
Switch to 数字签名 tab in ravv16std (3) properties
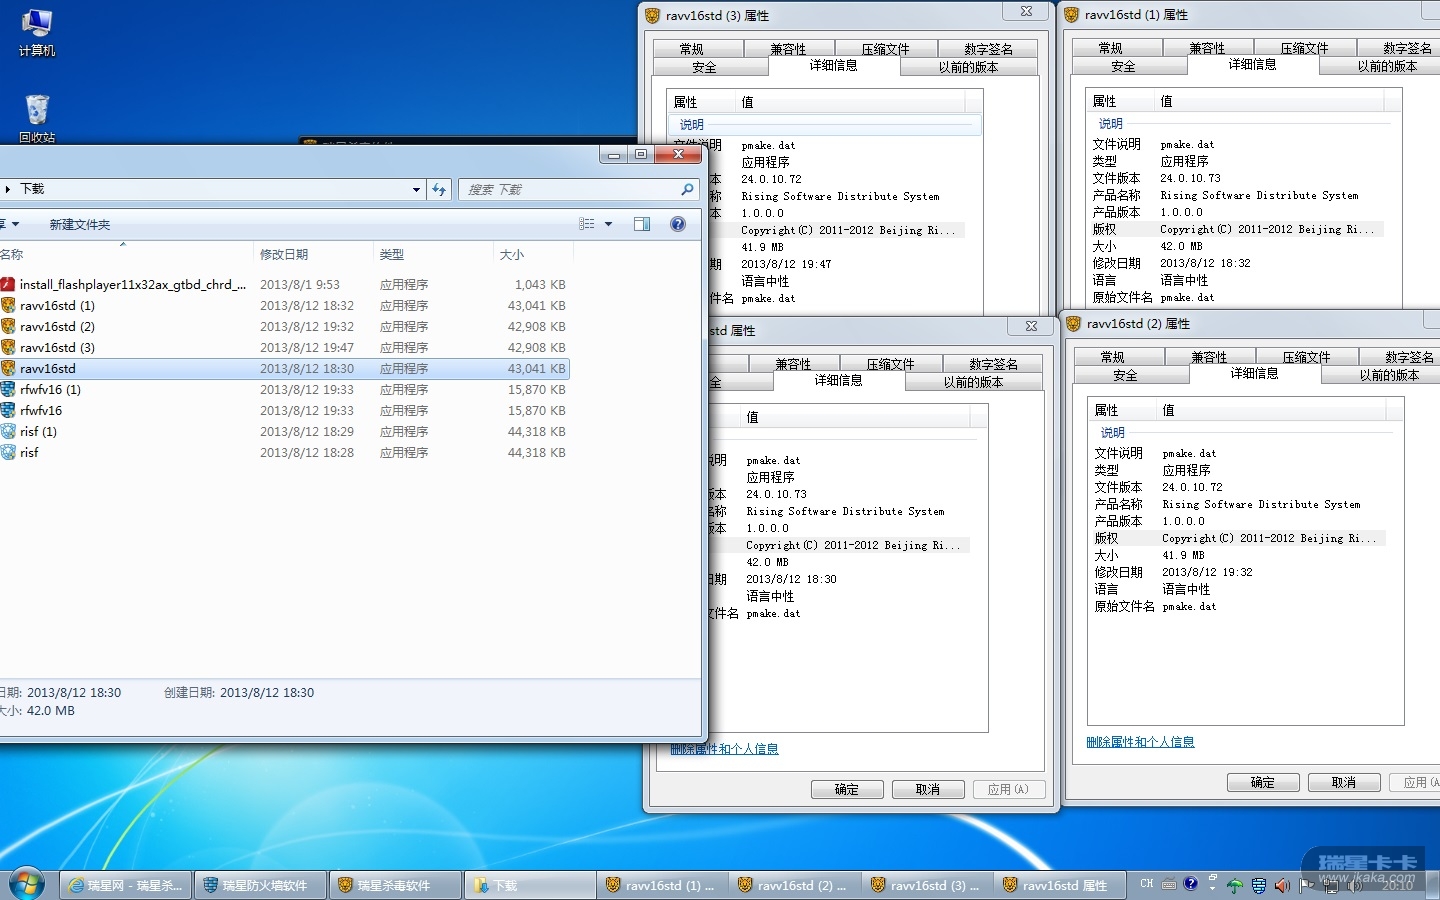pos(988,49)
